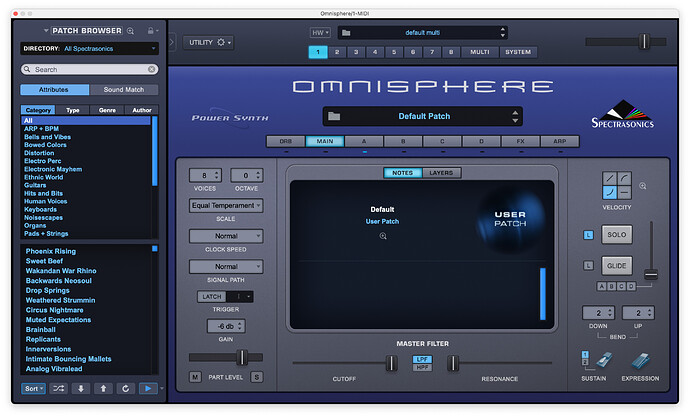Click the Author attribute column header

click(142, 110)
